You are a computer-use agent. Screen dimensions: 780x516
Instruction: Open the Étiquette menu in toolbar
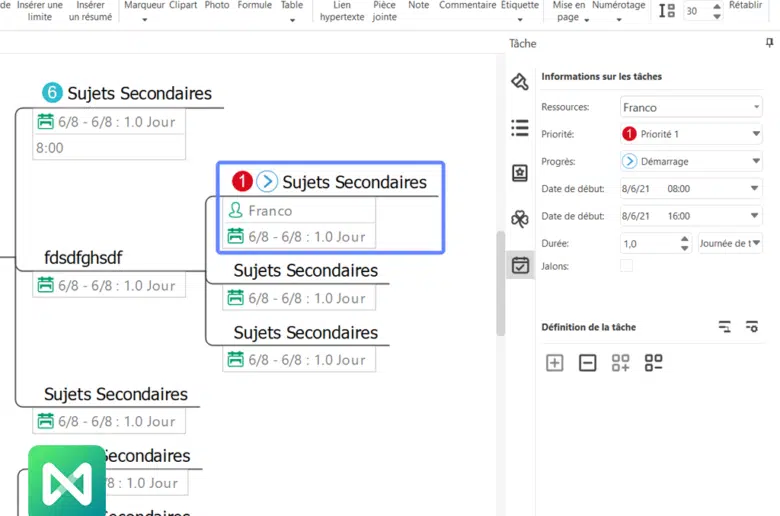[x=520, y=11]
